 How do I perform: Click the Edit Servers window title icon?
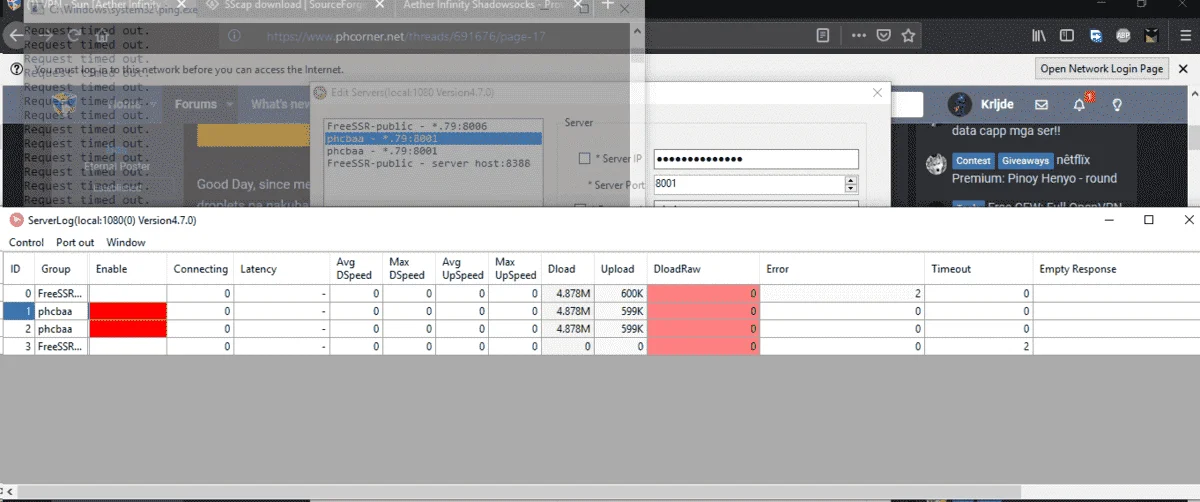pos(320,92)
